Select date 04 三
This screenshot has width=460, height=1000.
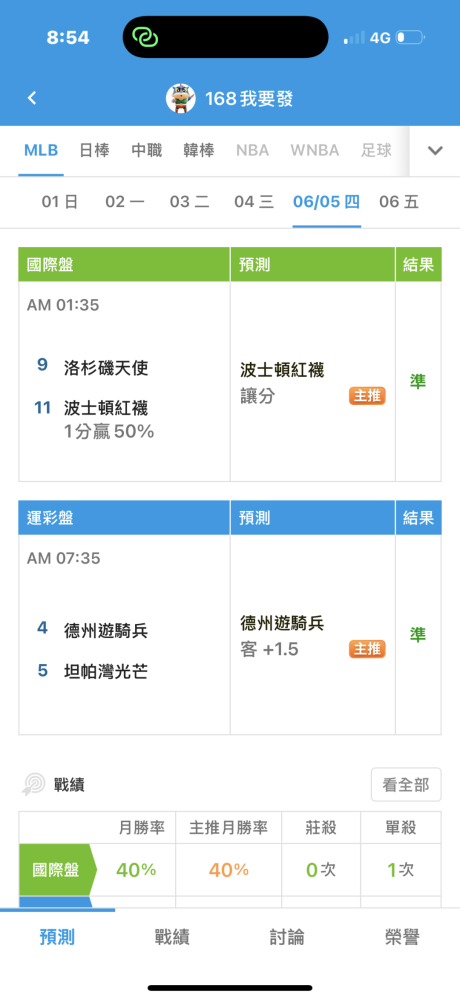(x=254, y=202)
